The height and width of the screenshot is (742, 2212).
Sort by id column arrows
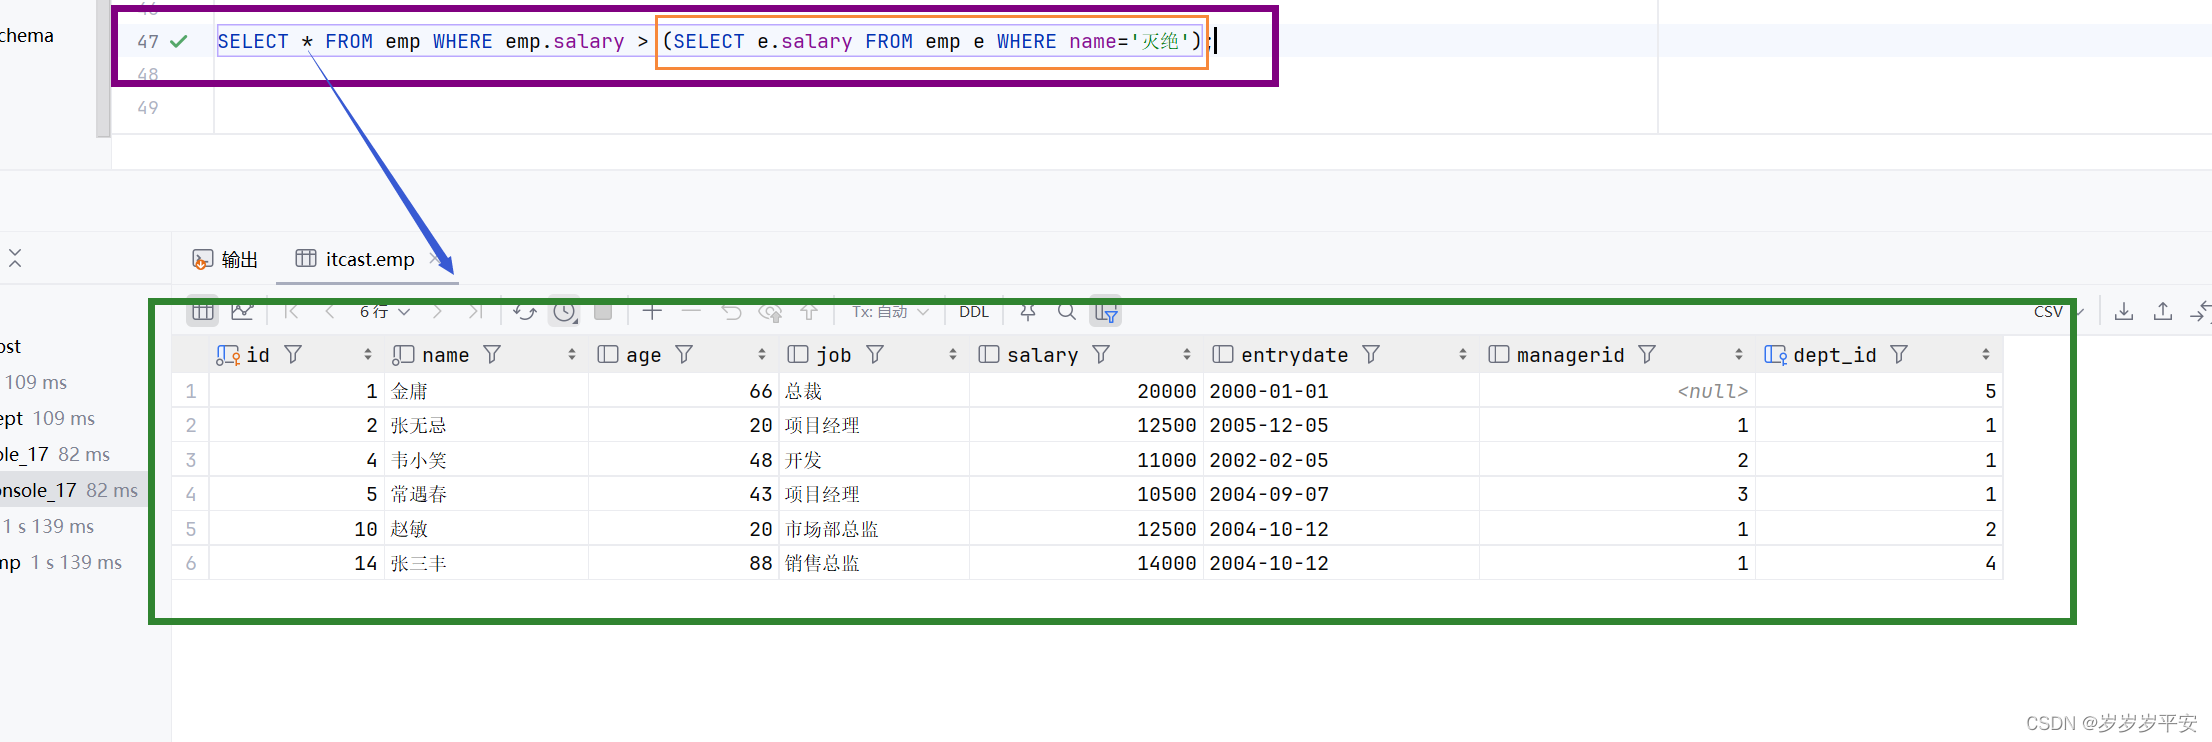coord(368,355)
